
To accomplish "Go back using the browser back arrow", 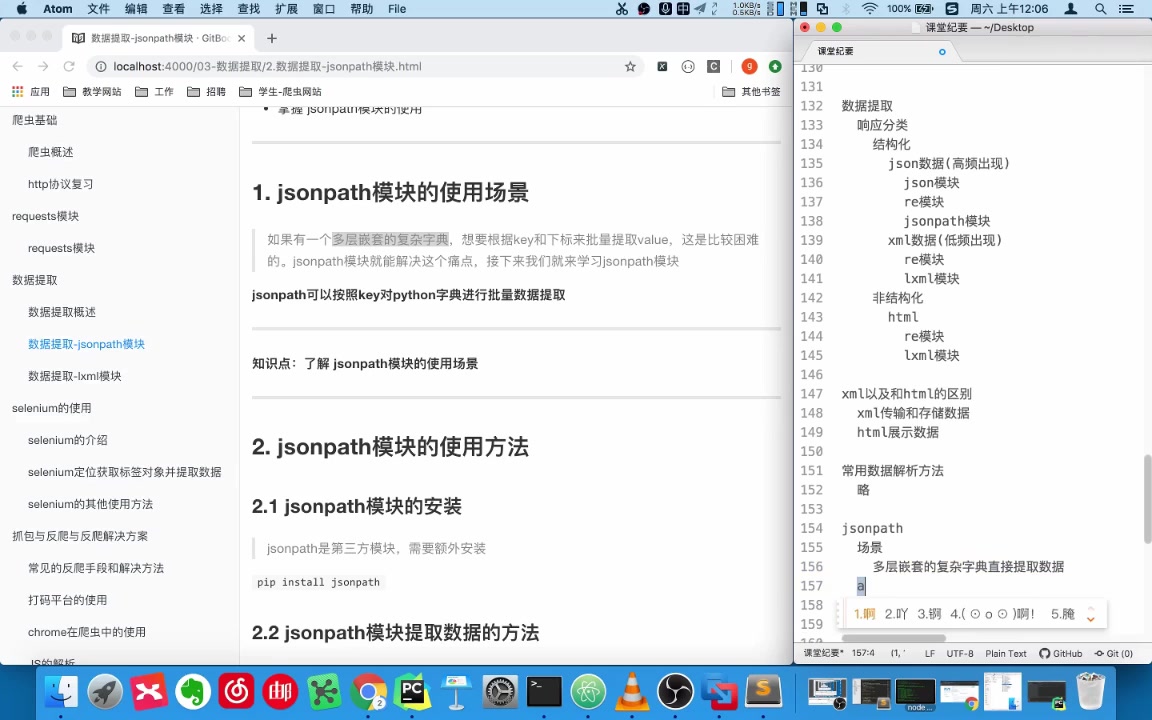I will tap(17, 66).
